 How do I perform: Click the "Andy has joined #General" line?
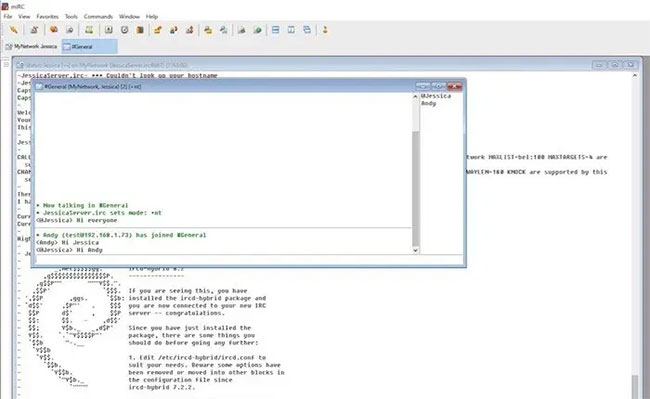[121, 235]
